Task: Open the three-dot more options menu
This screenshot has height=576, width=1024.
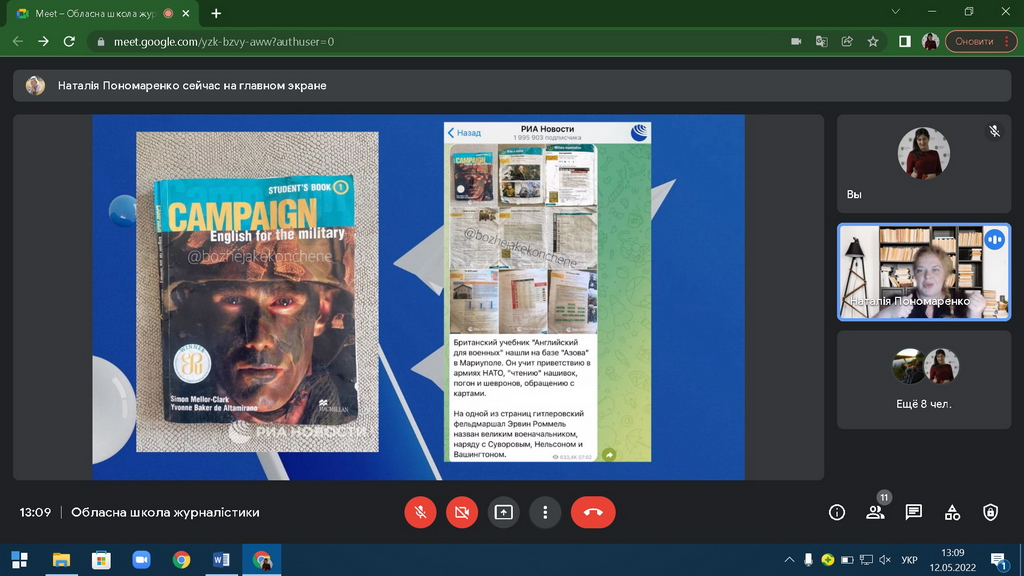Action: [545, 512]
